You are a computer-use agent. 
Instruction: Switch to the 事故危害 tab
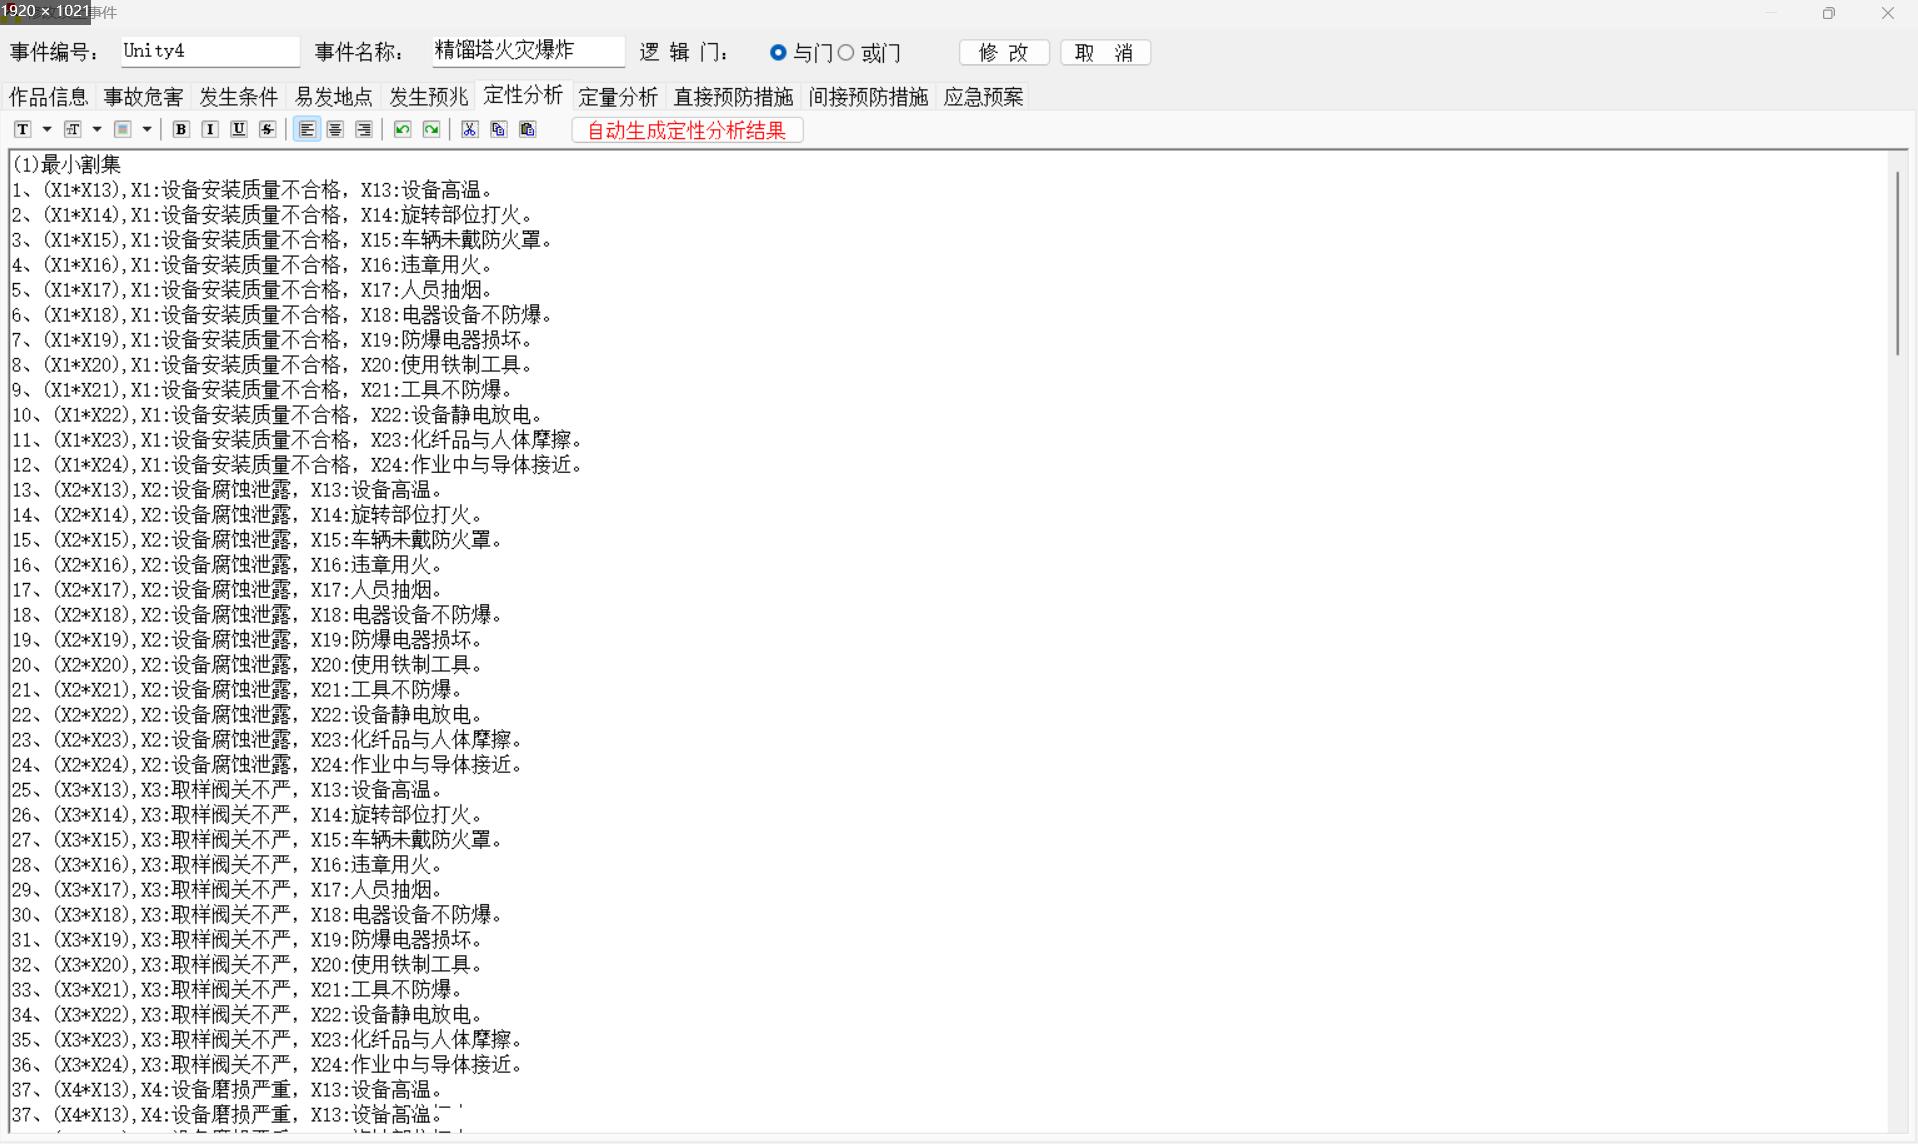click(144, 97)
